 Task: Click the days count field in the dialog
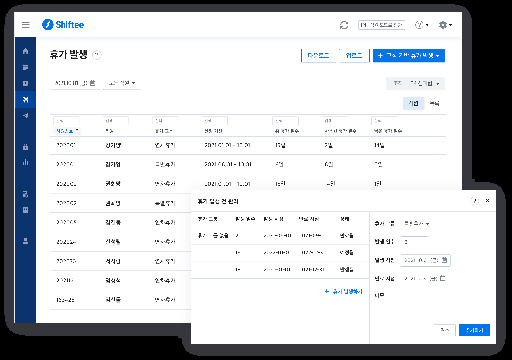click(415, 242)
